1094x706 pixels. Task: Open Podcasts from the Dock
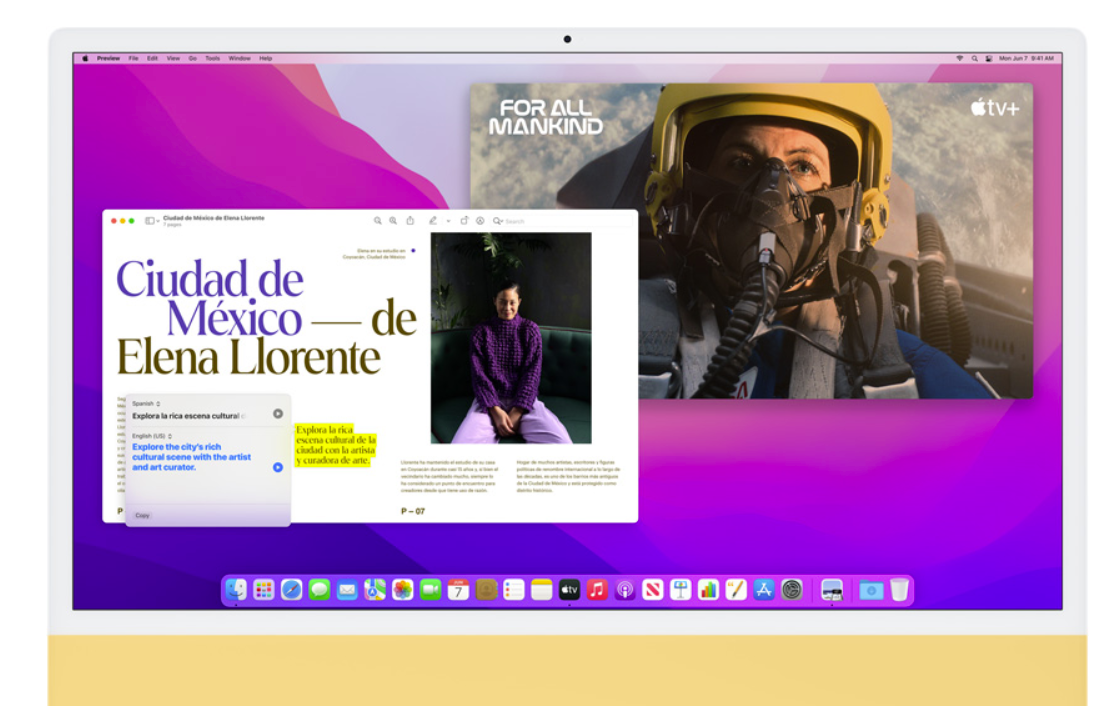click(x=625, y=590)
